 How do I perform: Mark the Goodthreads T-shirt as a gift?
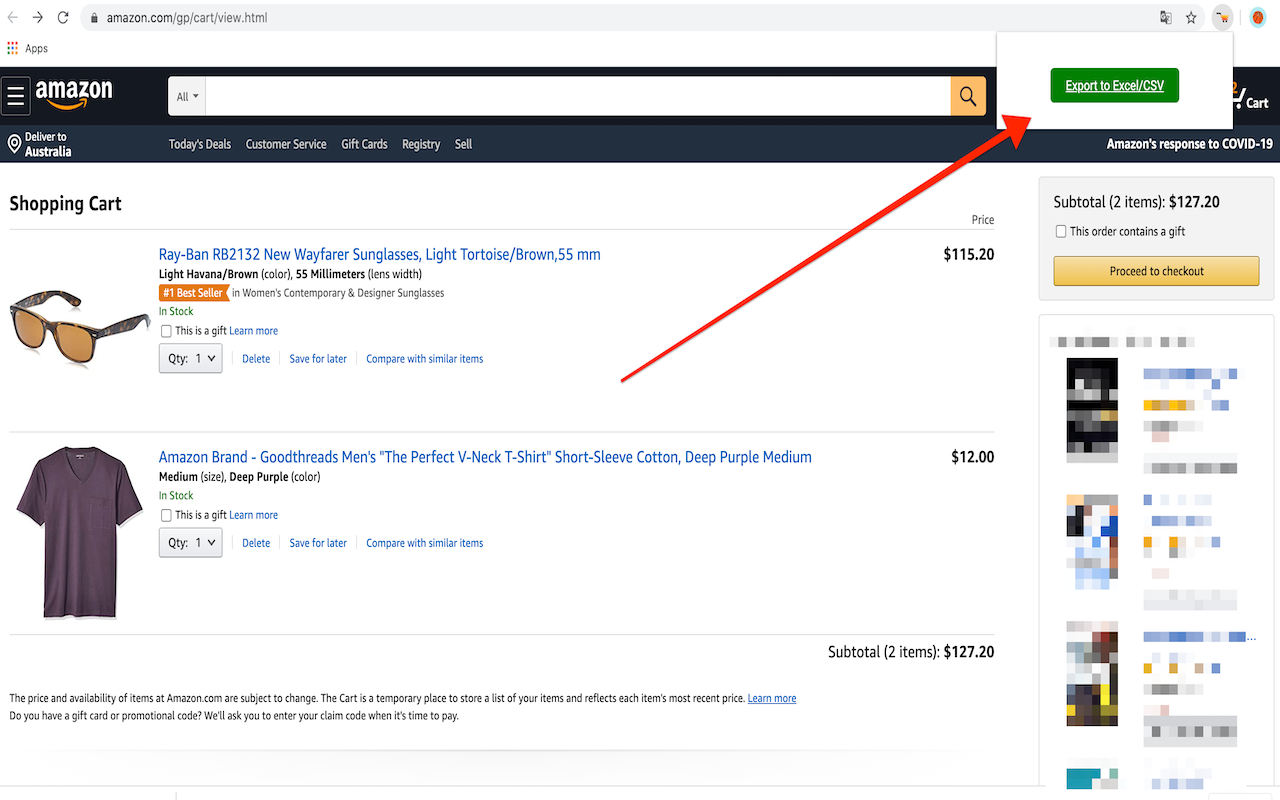pos(166,515)
